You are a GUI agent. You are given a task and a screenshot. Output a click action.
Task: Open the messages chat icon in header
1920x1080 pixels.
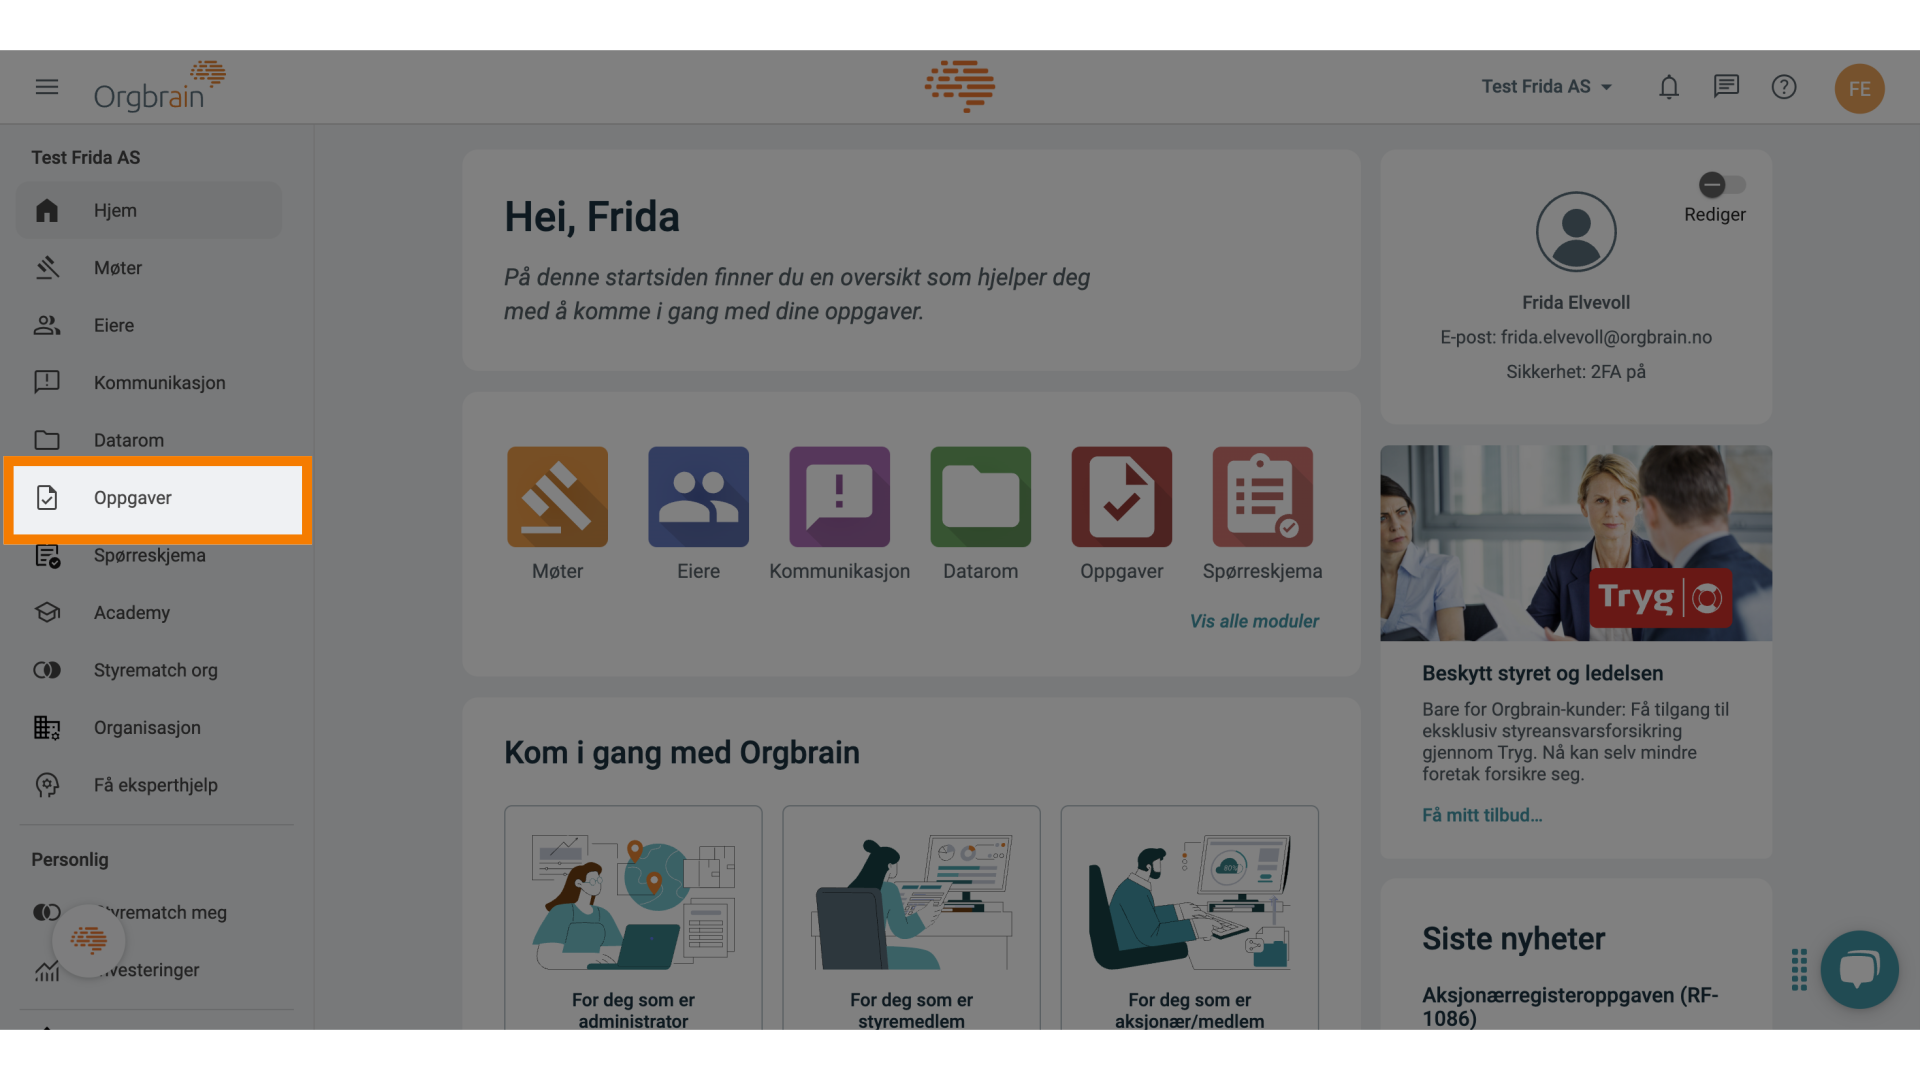coord(1726,87)
